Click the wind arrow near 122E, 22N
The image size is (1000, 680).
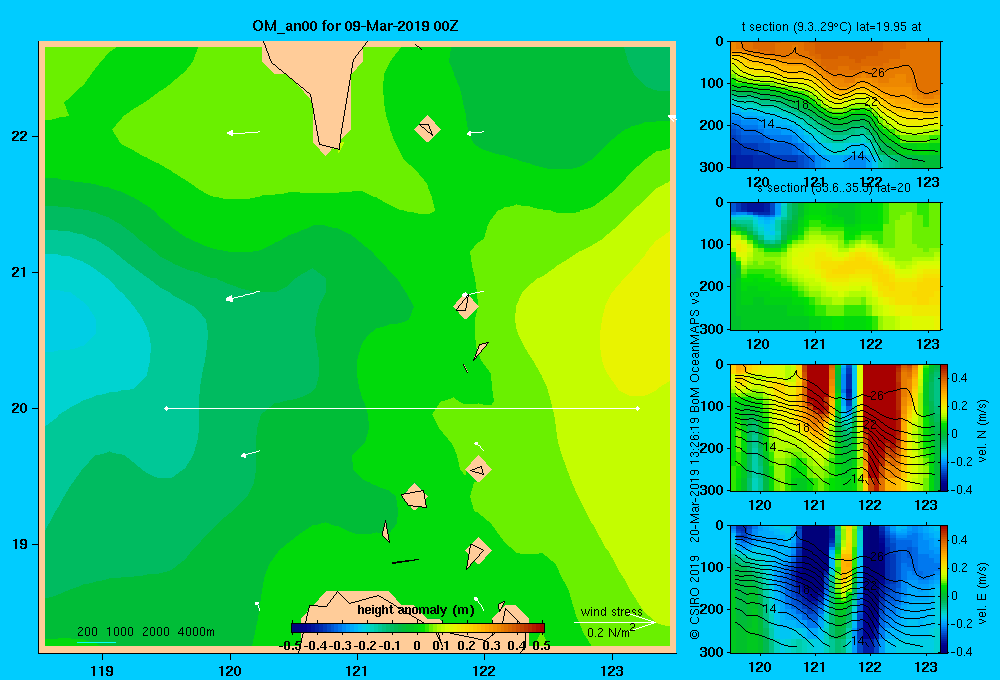coord(475,133)
